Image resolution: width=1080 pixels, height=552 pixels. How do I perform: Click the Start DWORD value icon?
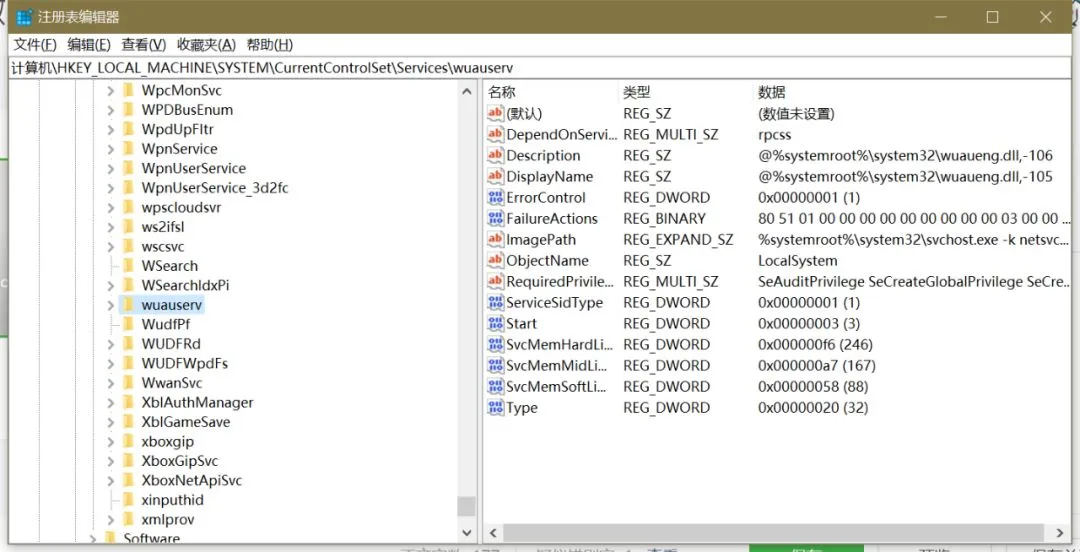pyautogui.click(x=495, y=324)
